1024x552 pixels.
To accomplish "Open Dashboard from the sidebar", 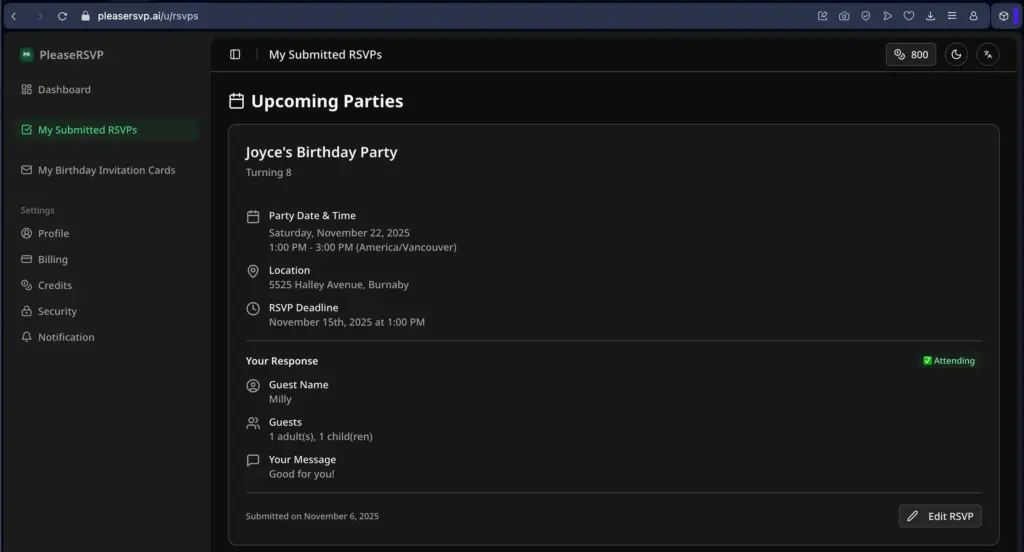I will pyautogui.click(x=64, y=90).
